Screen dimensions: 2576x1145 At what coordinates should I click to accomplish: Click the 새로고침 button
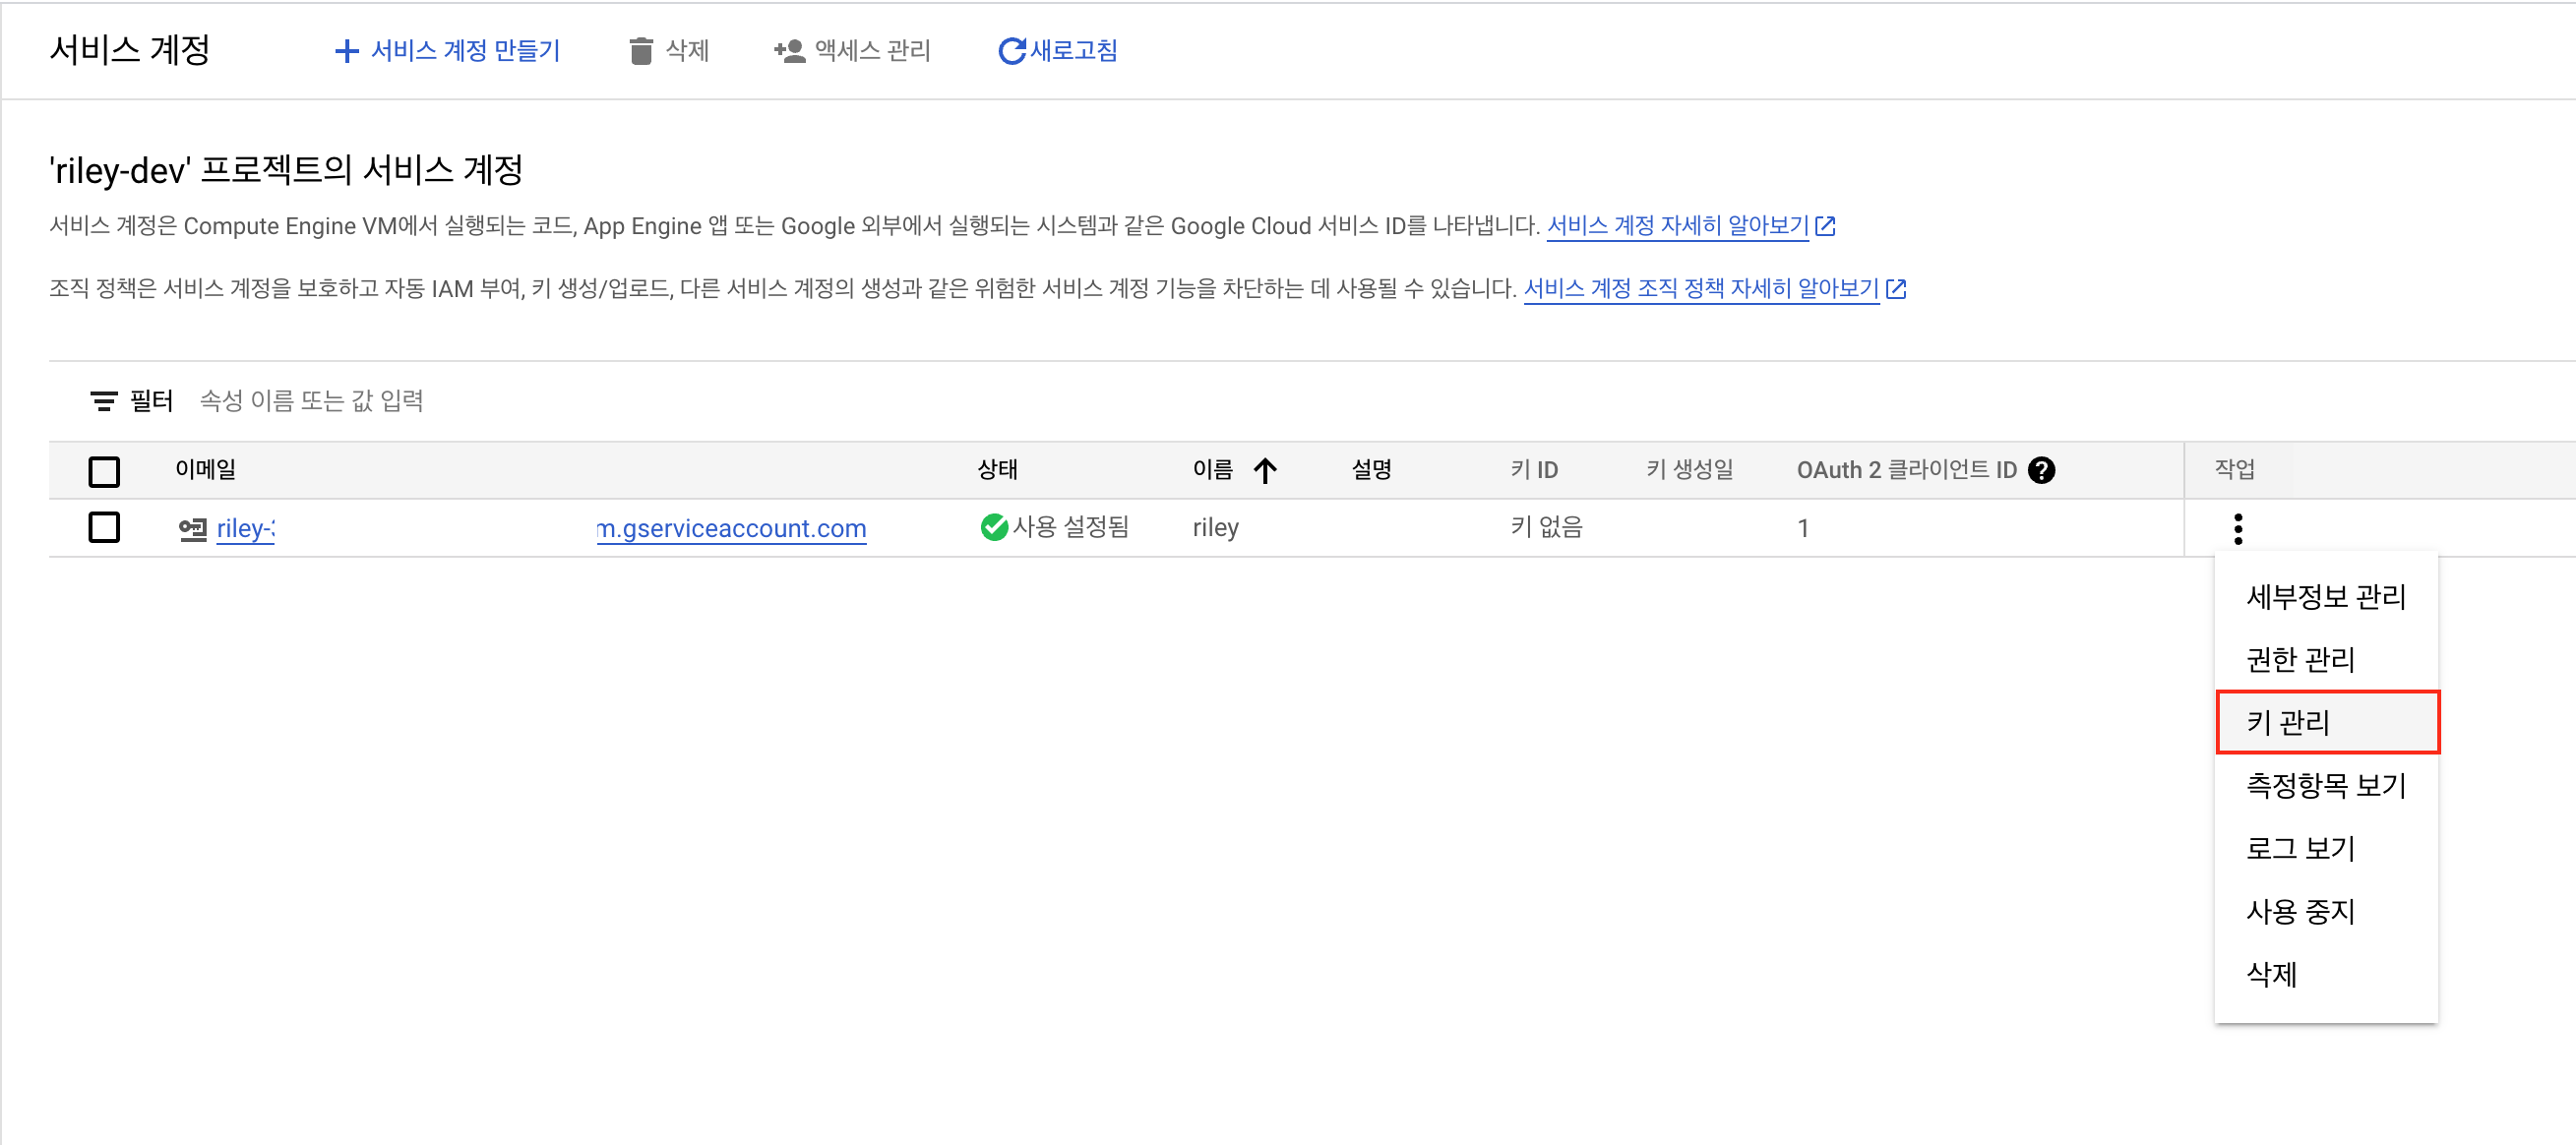tap(1058, 51)
